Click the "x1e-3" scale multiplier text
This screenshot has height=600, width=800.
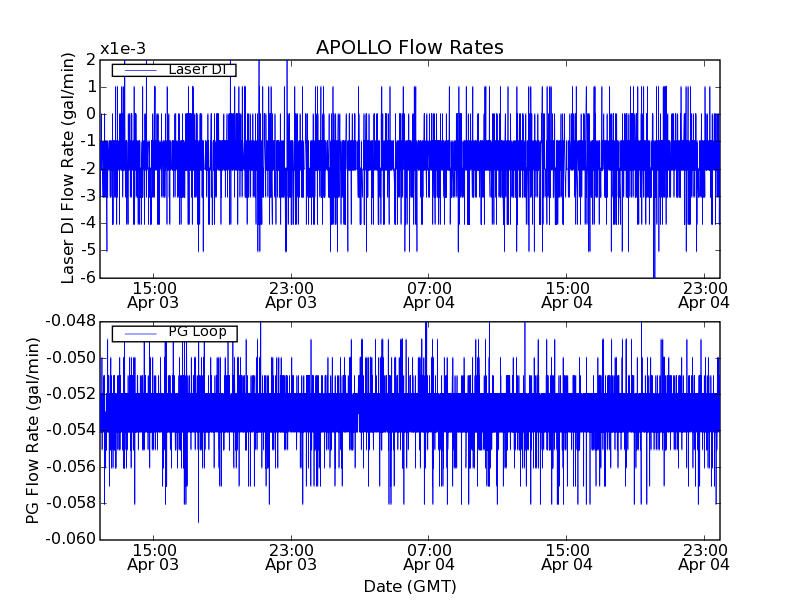click(123, 49)
